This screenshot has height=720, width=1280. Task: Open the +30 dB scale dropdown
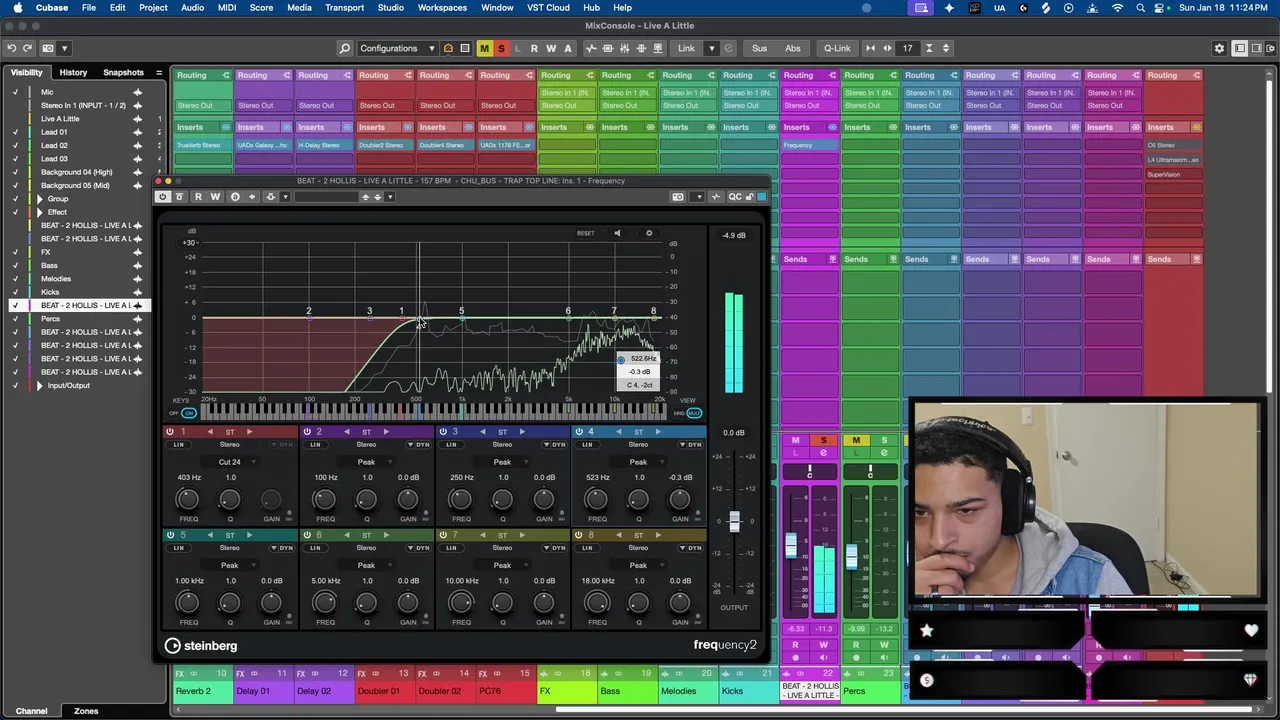click(x=188, y=242)
